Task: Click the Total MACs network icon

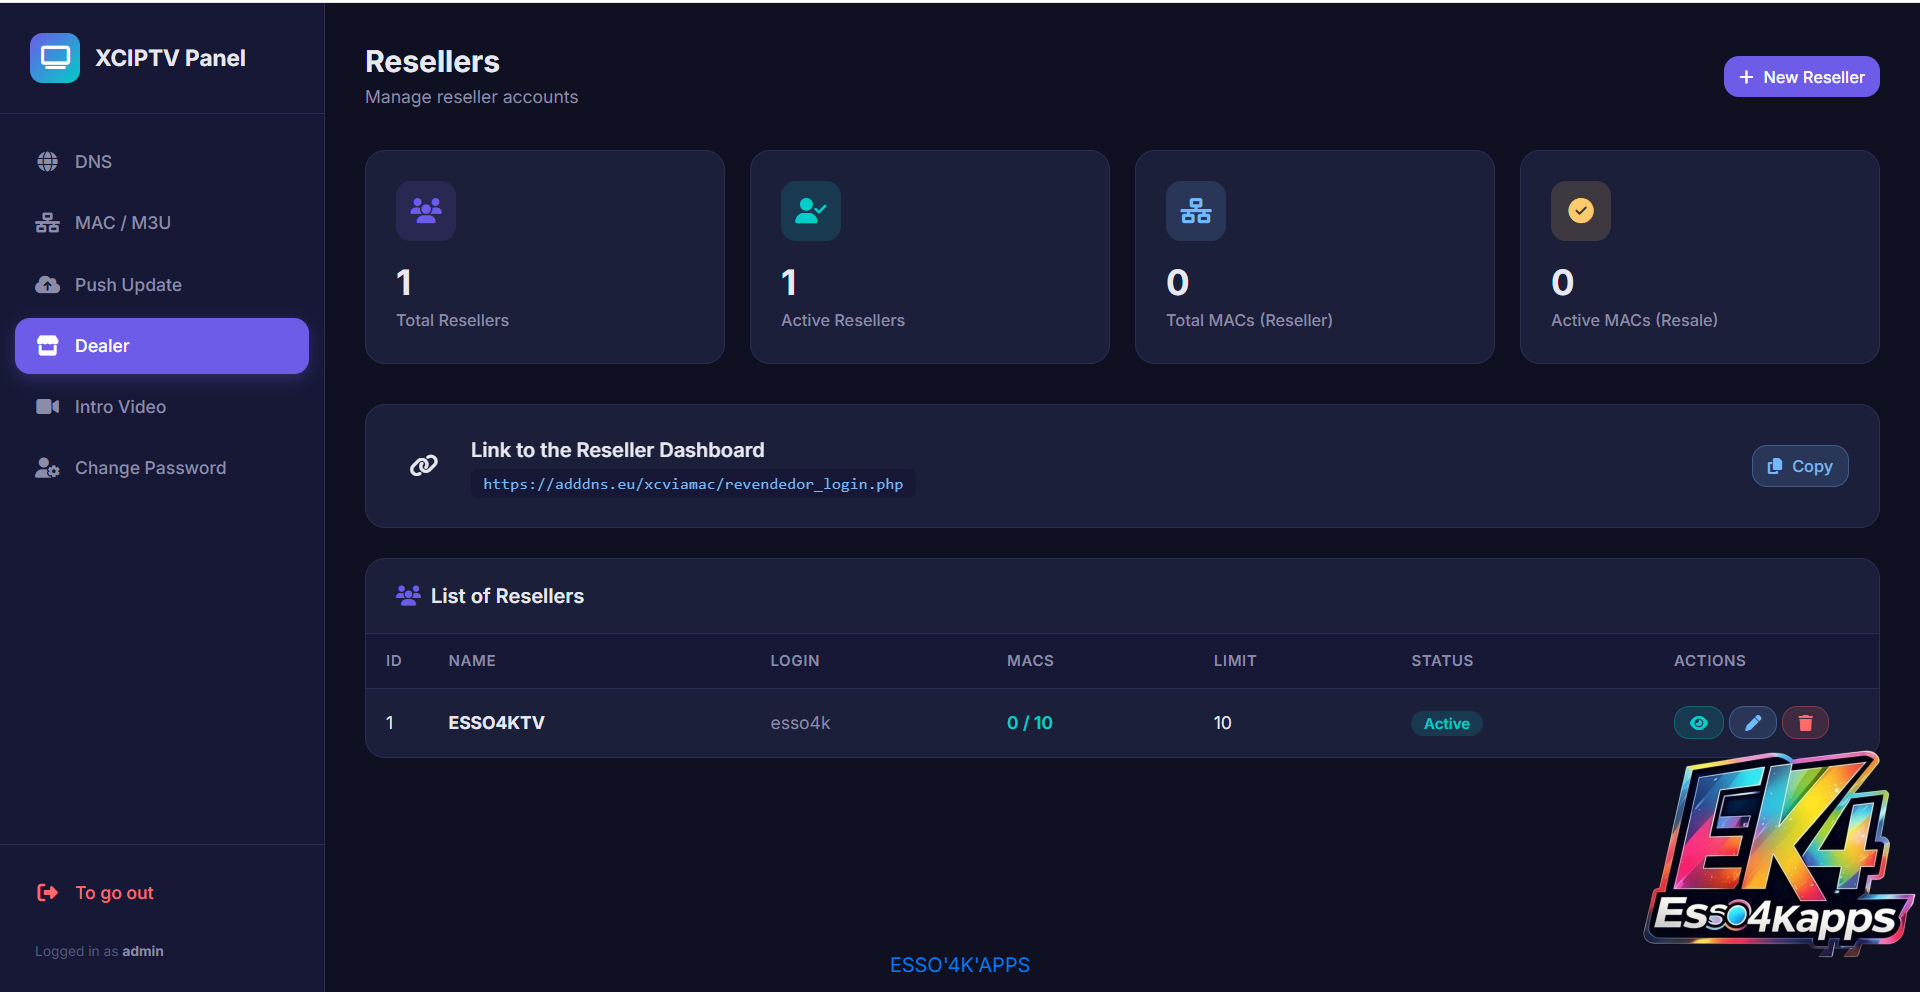Action: point(1196,211)
